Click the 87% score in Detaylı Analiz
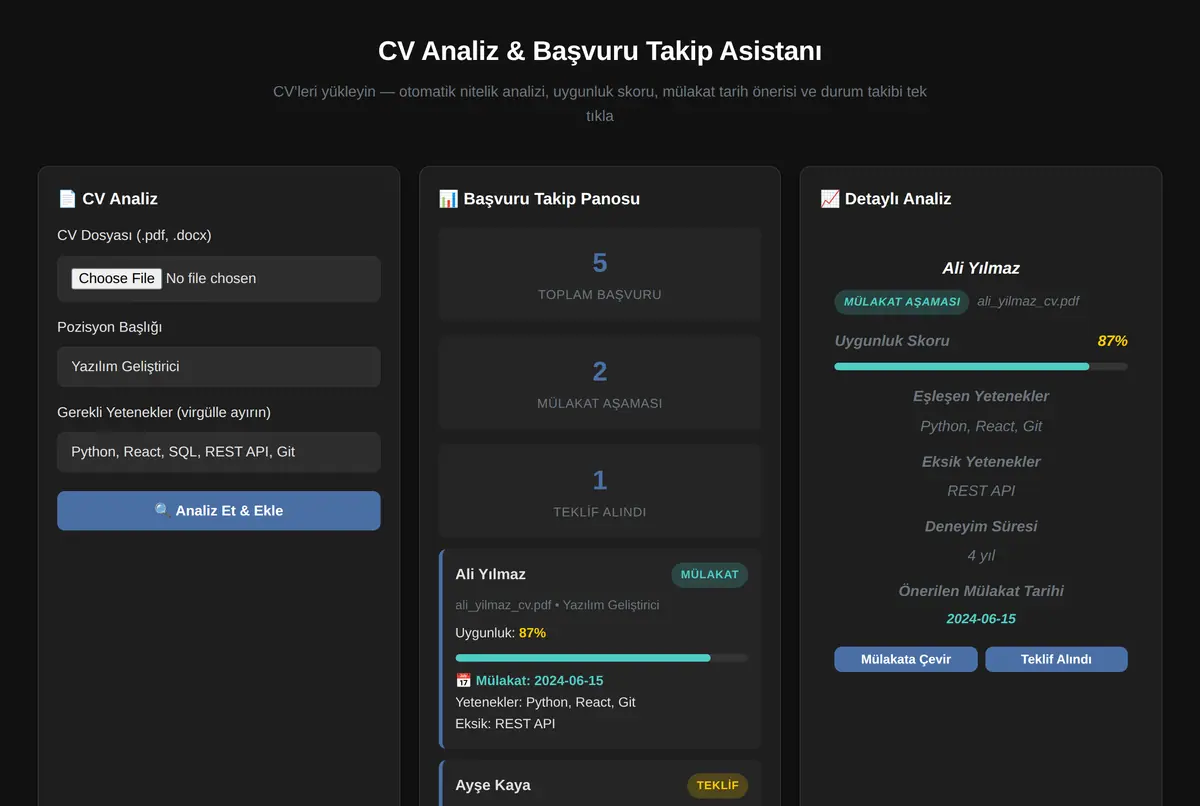Viewport: 1200px width, 806px height. click(x=1112, y=341)
